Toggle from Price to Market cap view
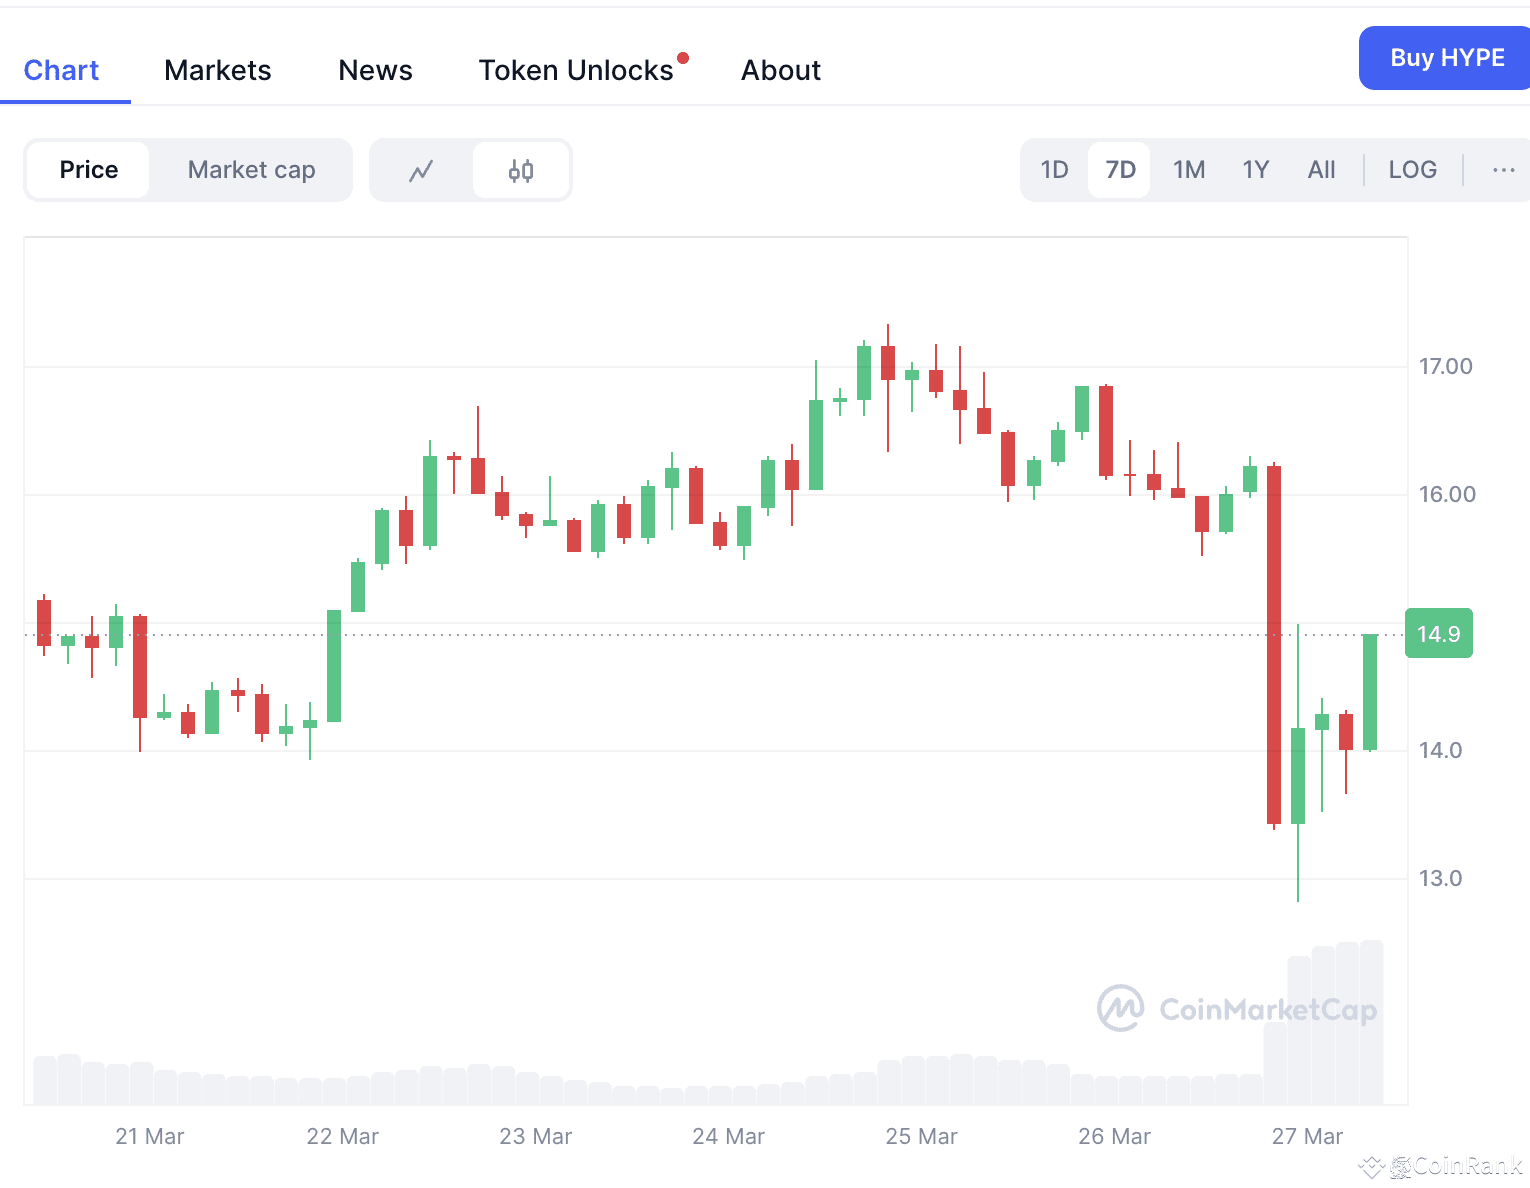Image resolution: width=1530 pixels, height=1188 pixels. [x=251, y=170]
